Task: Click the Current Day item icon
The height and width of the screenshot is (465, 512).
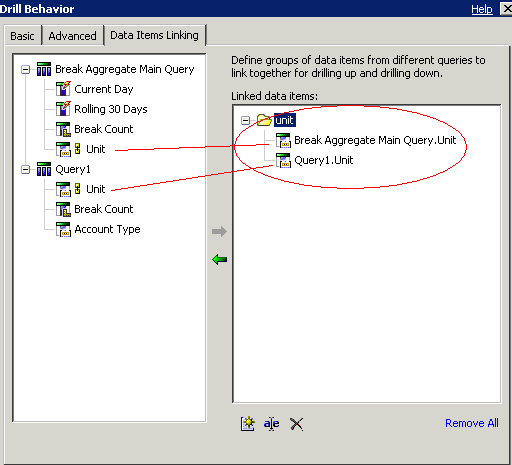Action: 63,89
